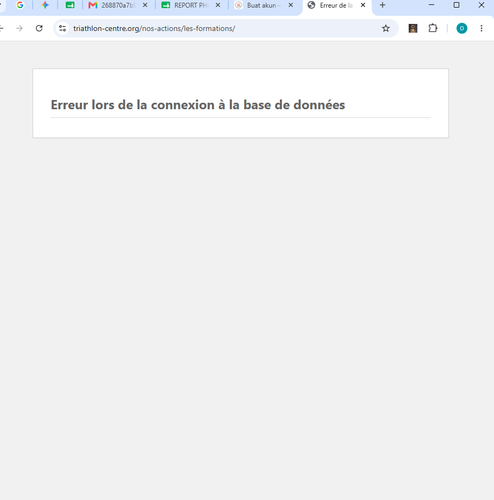The image size is (494, 500).
Task: Close the REPORT PH tab
Action: tap(218, 5)
